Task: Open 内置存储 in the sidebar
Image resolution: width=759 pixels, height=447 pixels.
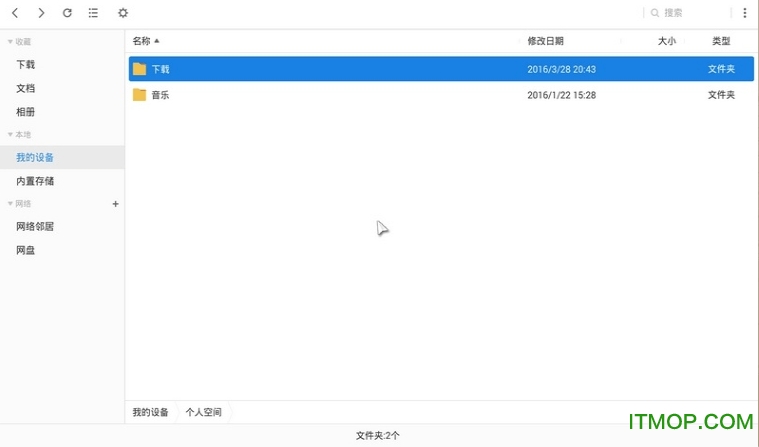Action: coord(35,181)
